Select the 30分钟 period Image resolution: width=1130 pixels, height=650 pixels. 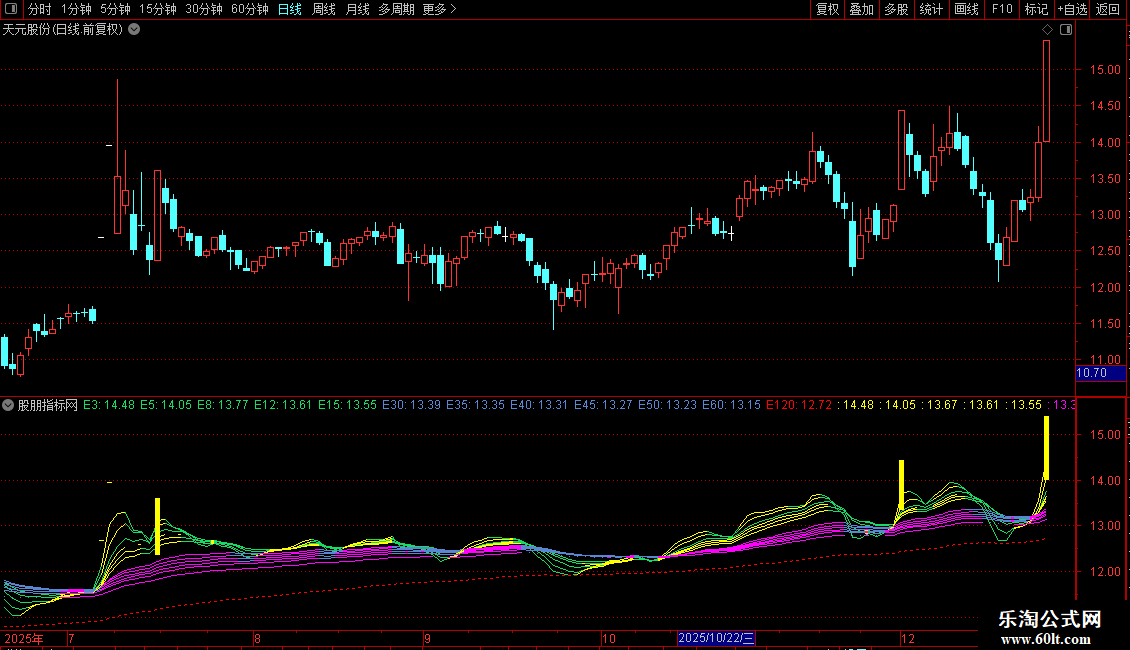[x=204, y=9]
